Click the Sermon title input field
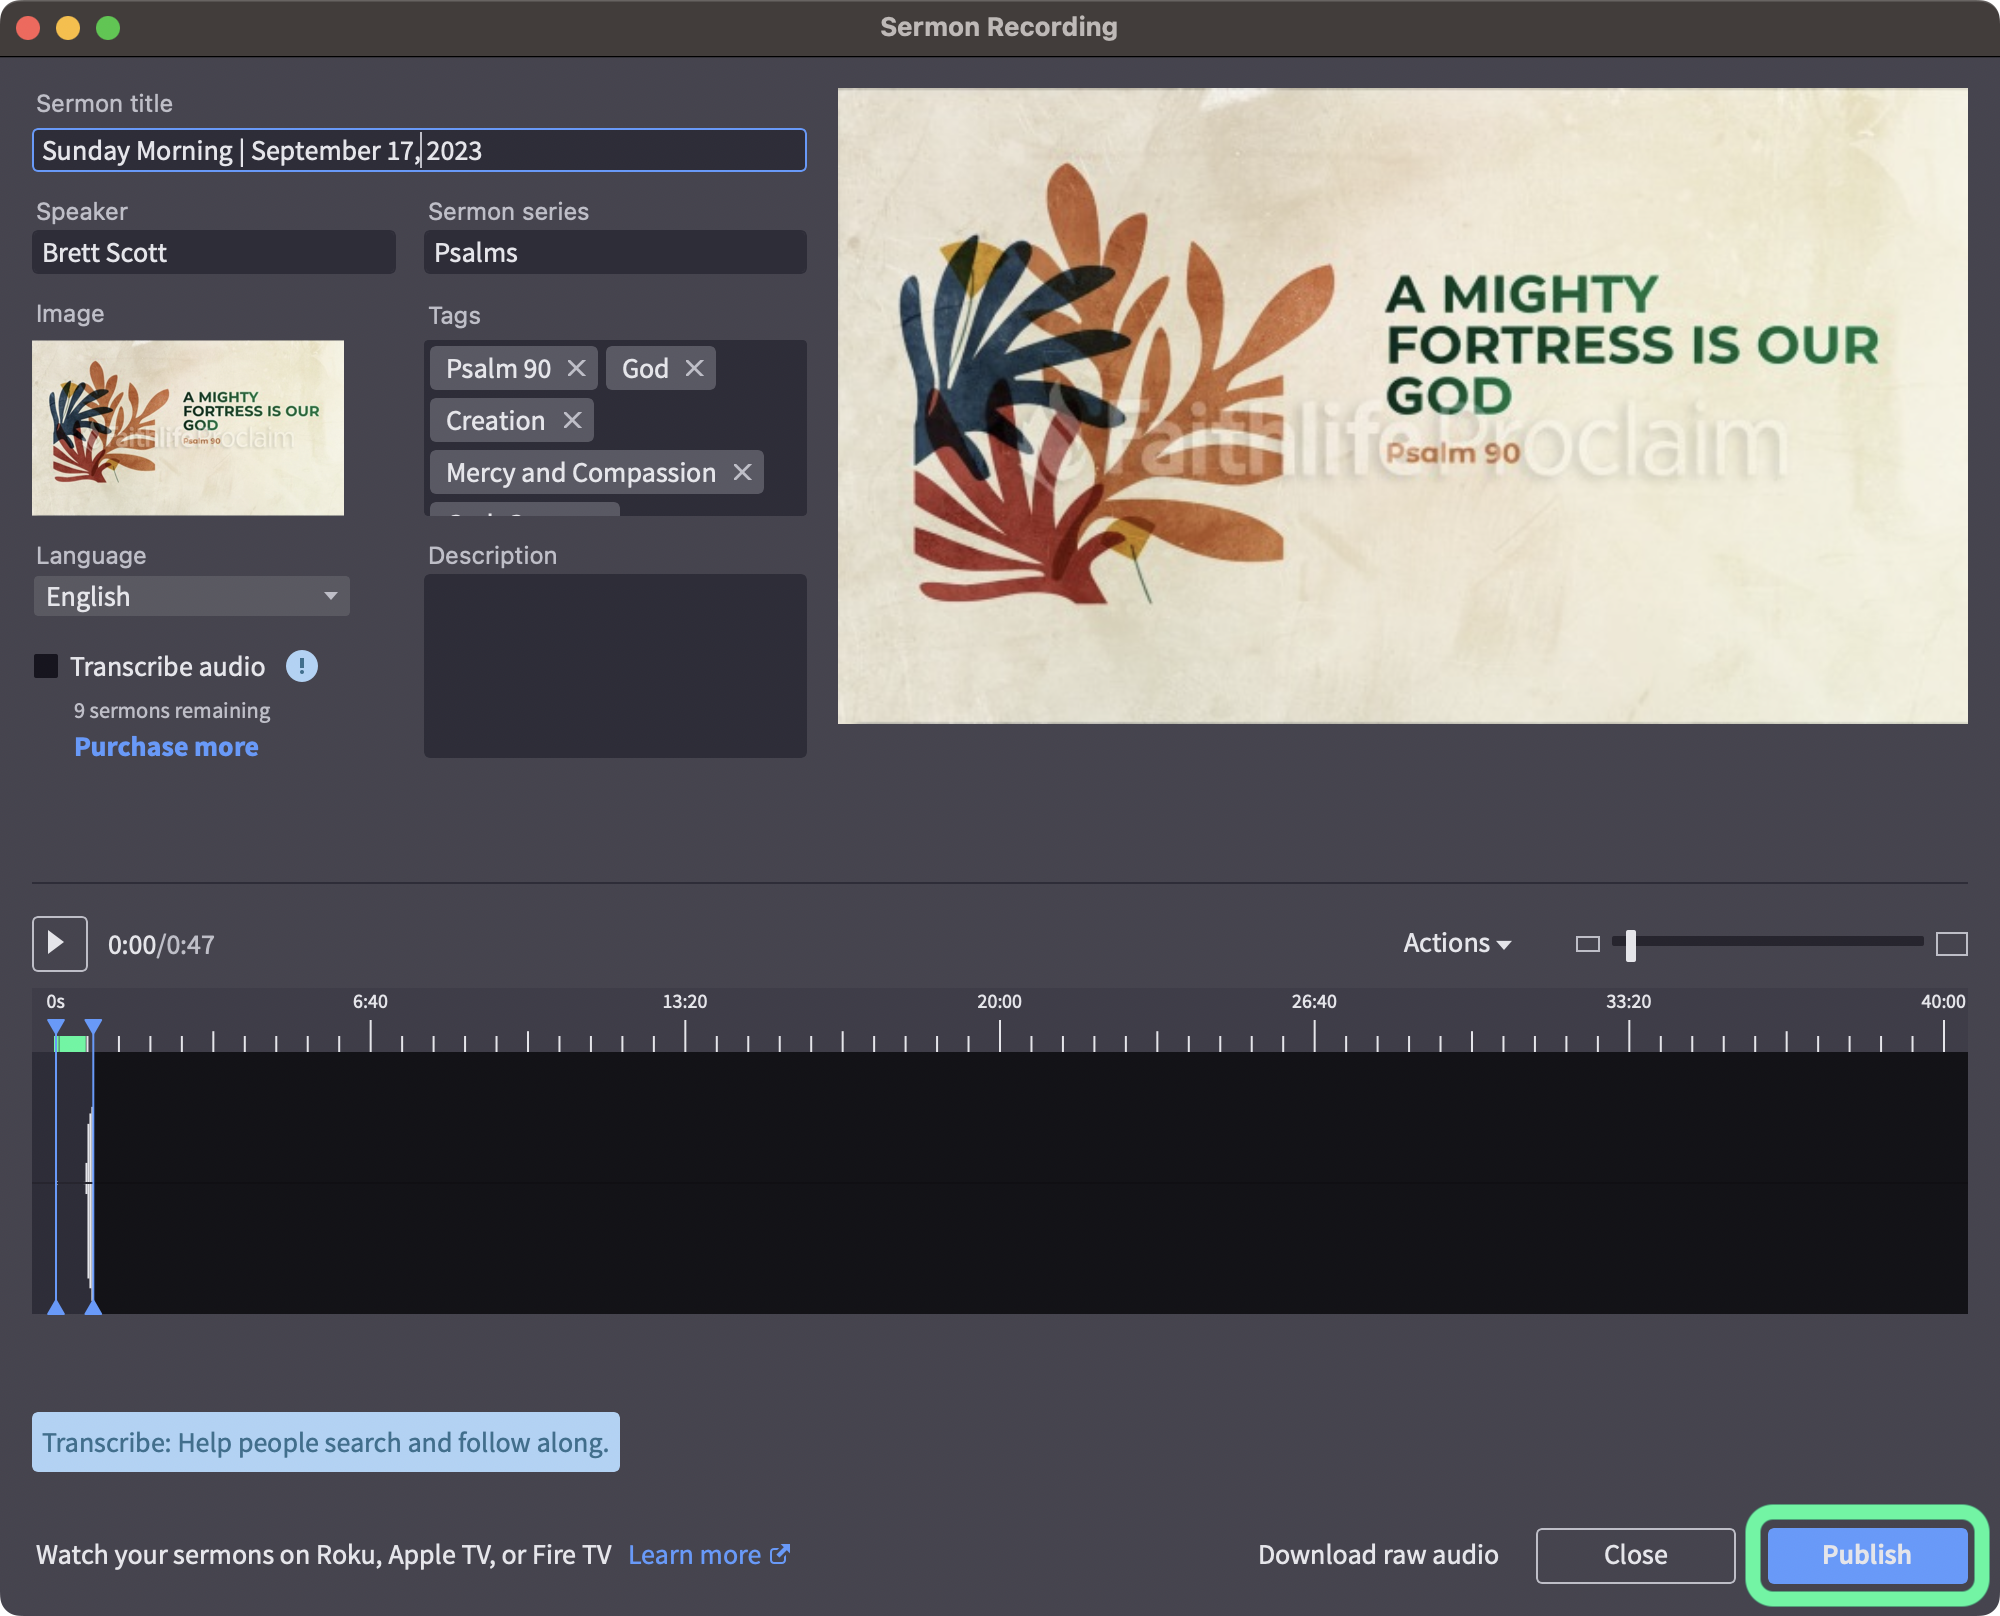Screen dimensions: 2000x1616 pos(419,150)
